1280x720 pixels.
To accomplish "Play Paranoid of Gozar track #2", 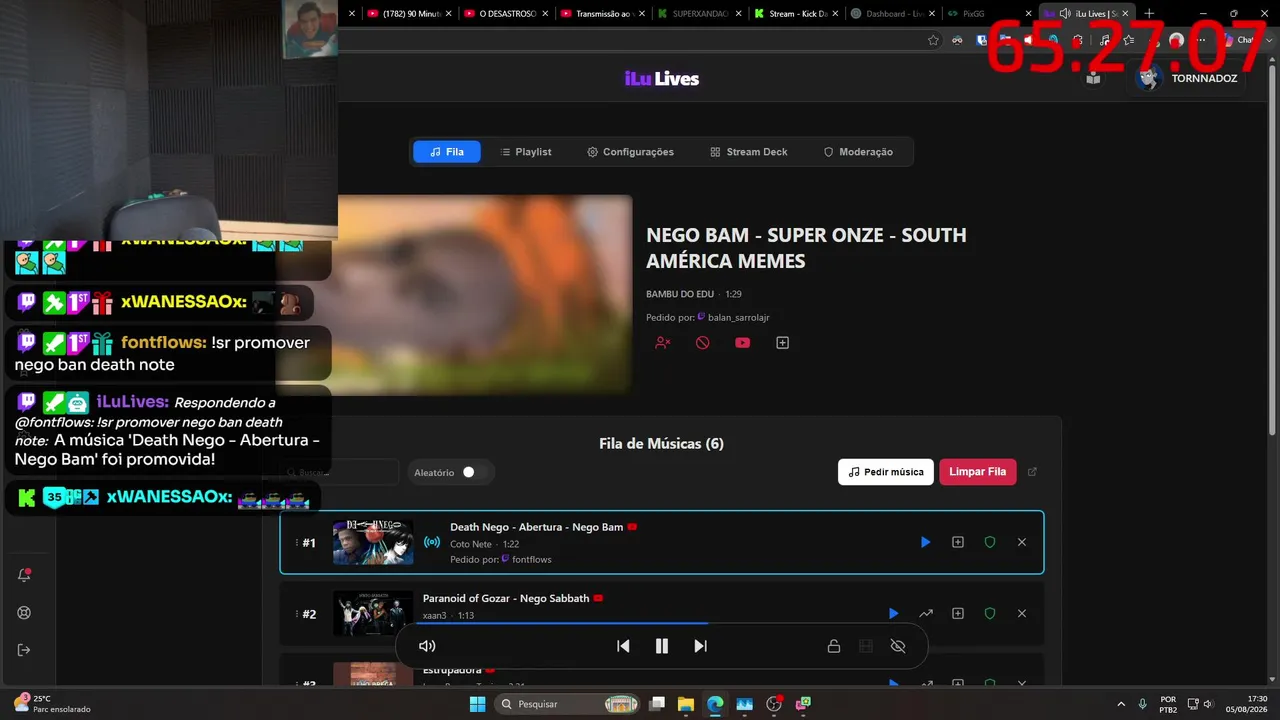I will pos(894,613).
